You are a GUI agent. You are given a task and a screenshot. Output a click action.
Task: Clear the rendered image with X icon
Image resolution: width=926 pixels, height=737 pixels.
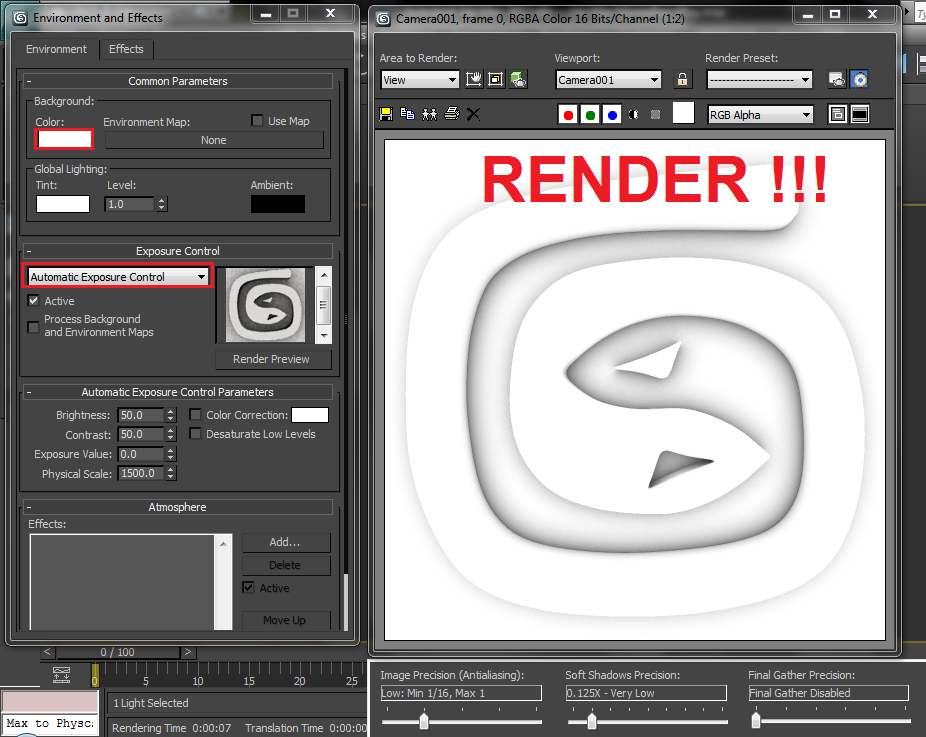[x=473, y=114]
